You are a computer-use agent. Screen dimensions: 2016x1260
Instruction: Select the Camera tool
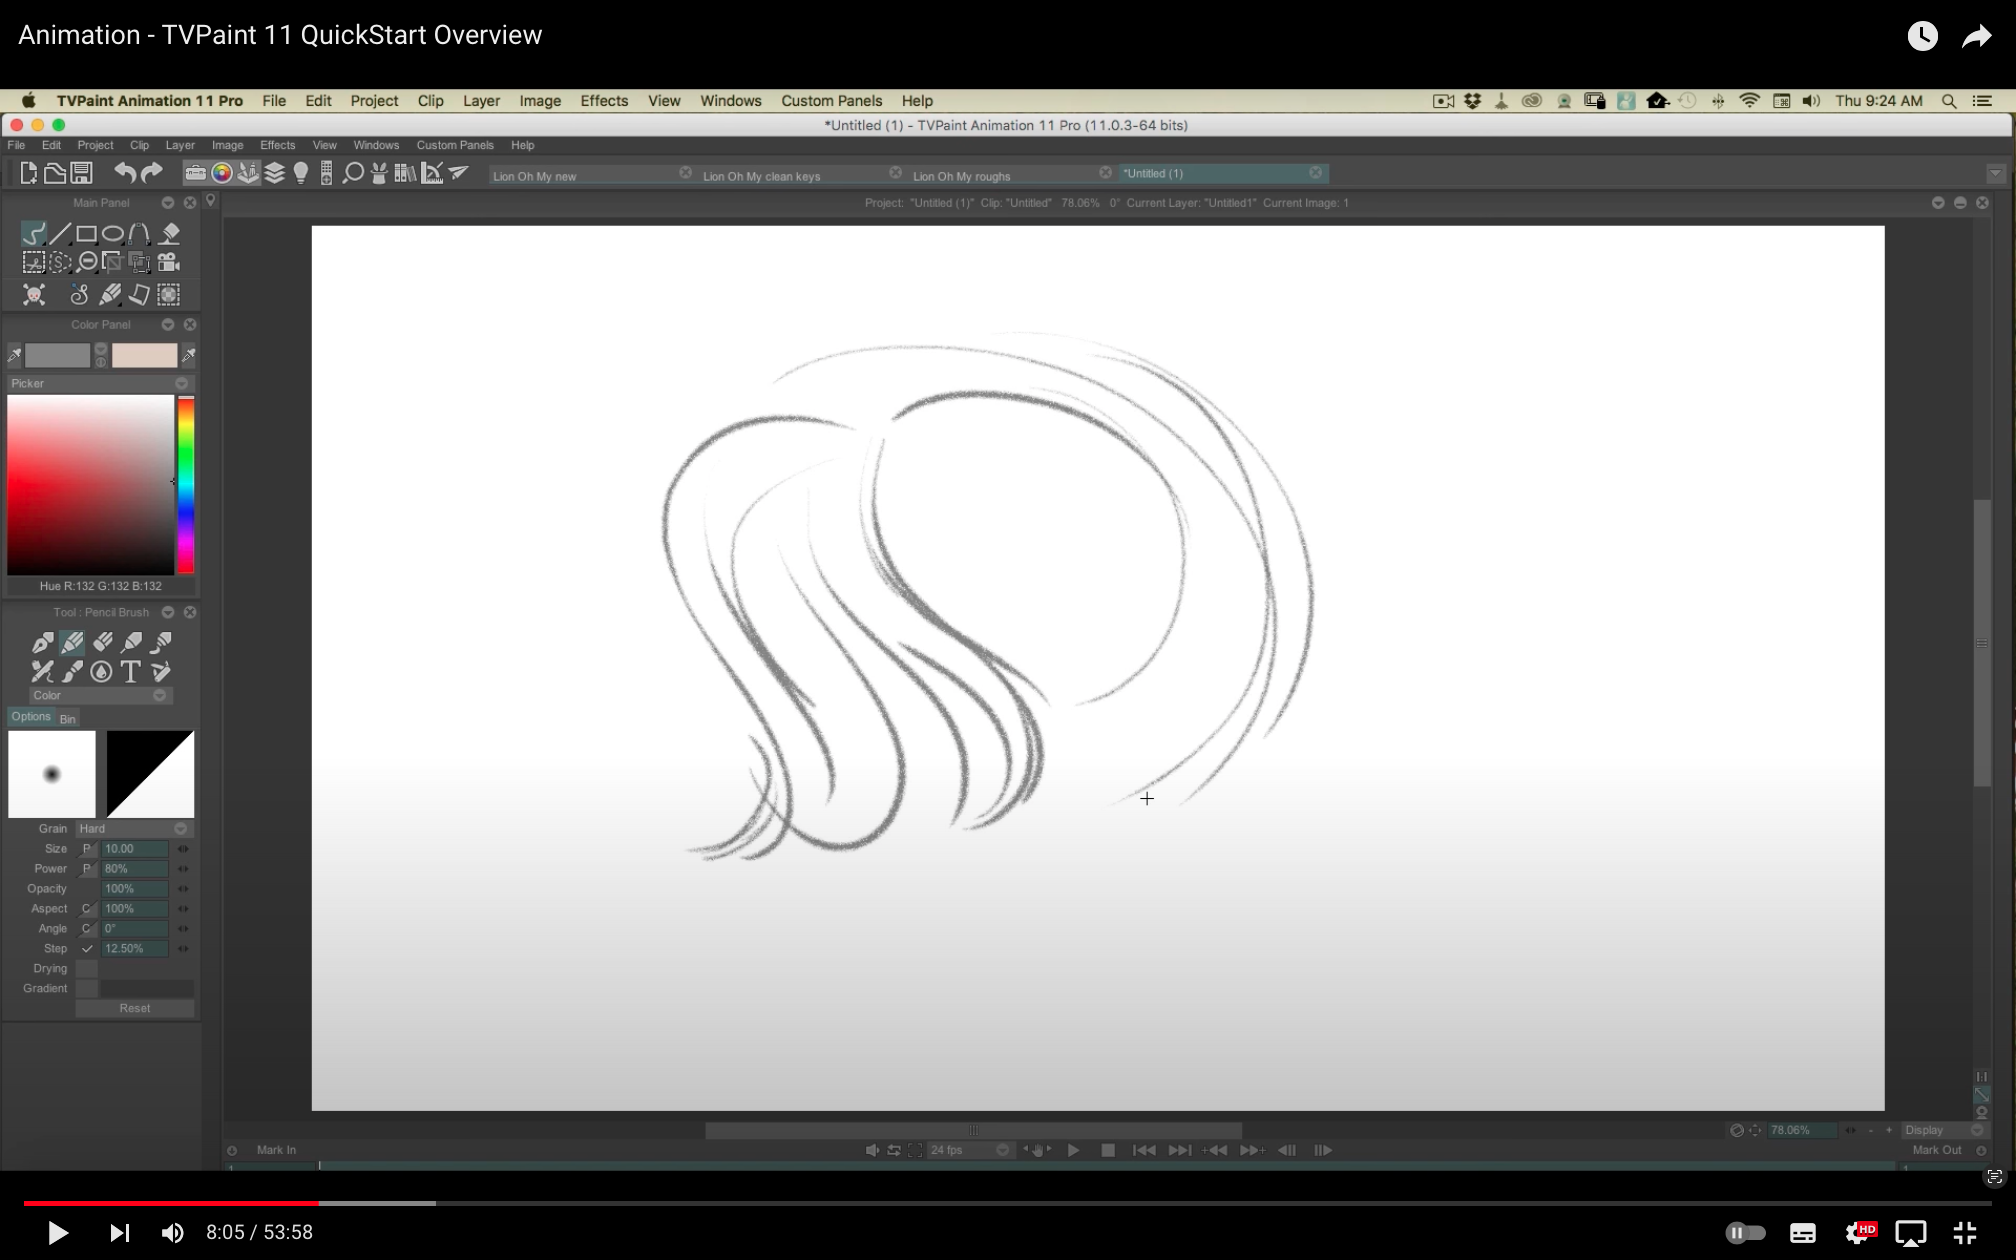point(169,263)
